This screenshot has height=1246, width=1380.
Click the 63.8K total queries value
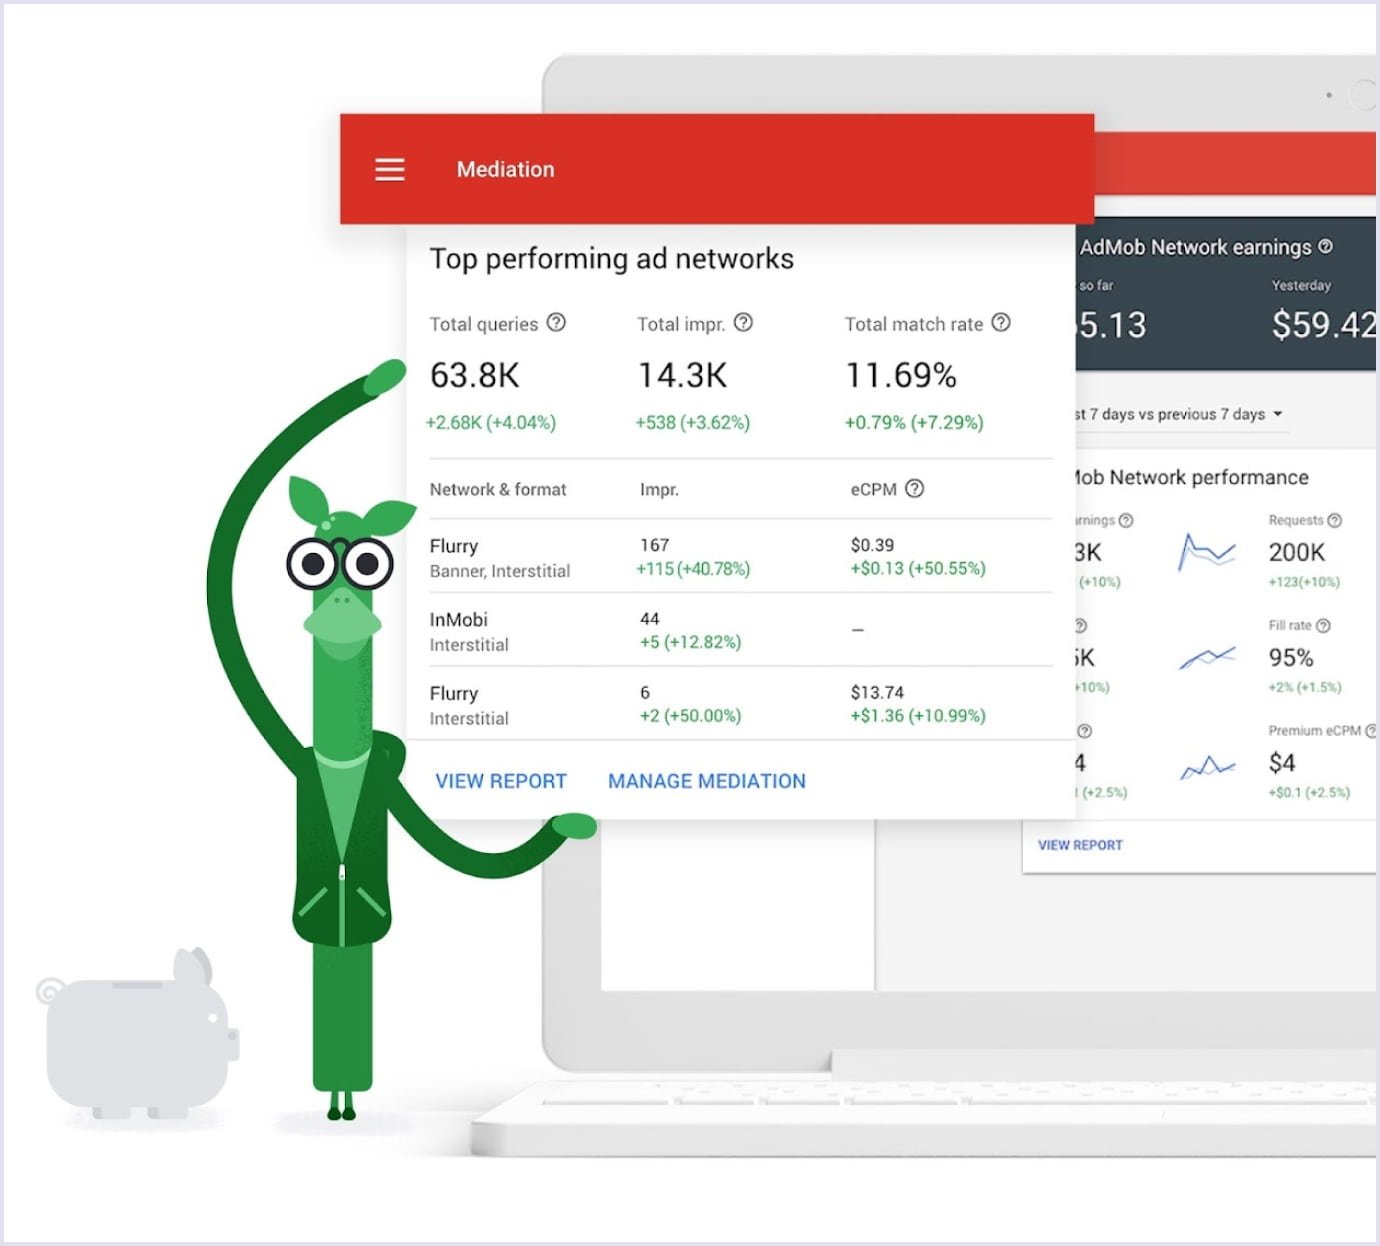475,375
